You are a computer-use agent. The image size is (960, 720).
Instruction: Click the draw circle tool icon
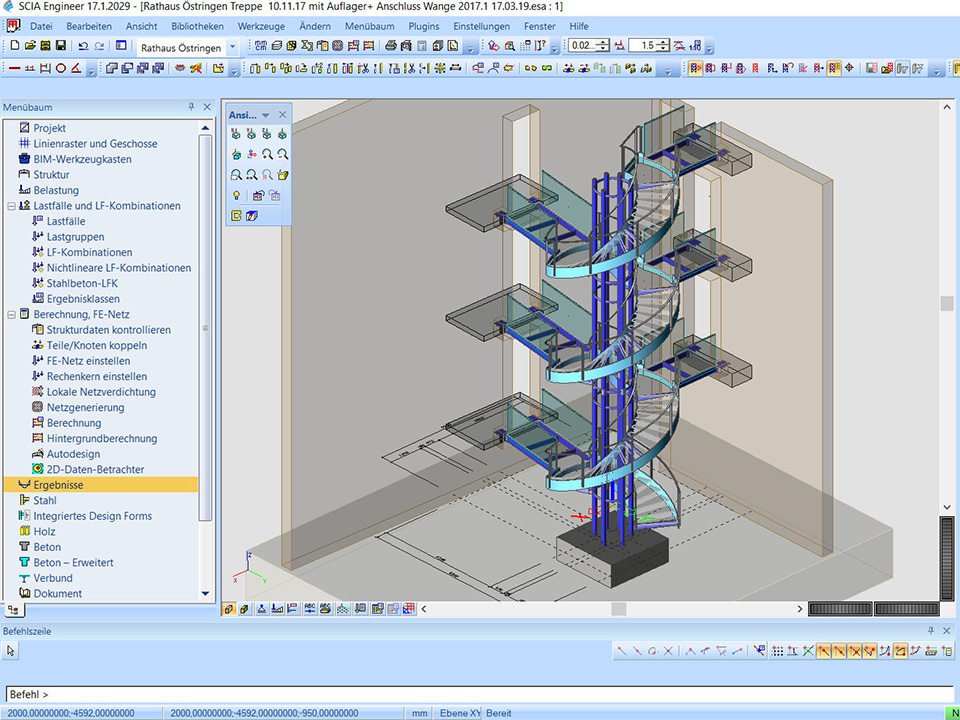tap(60, 69)
